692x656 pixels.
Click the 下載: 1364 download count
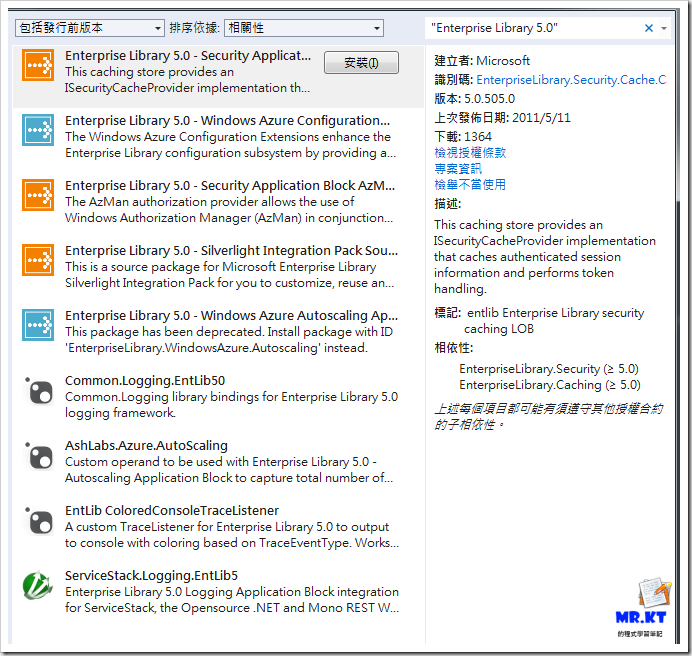(463, 136)
